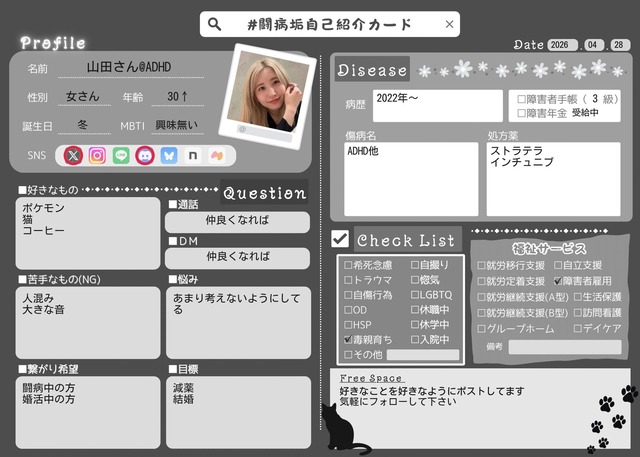Toggle the グループホーム checkbox
This screenshot has height=457, width=640.
tap(481, 329)
